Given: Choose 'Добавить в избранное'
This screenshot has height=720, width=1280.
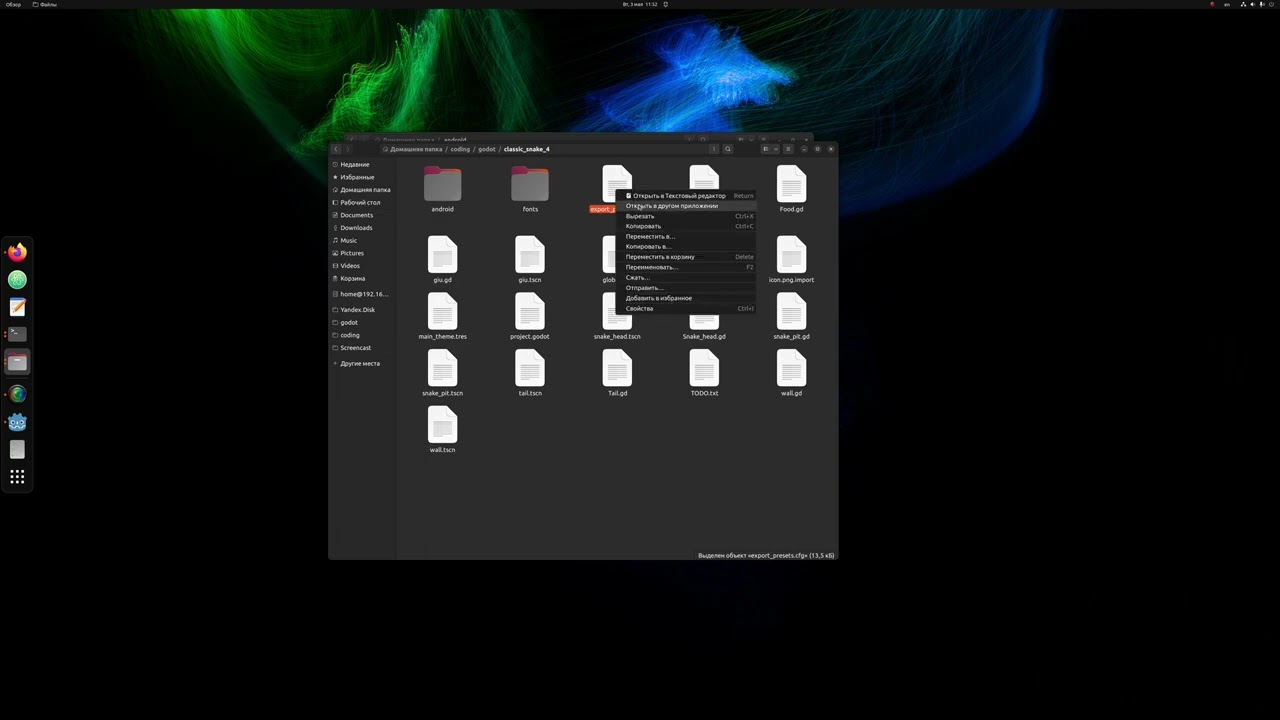Looking at the screenshot, I should pyautogui.click(x=686, y=298).
